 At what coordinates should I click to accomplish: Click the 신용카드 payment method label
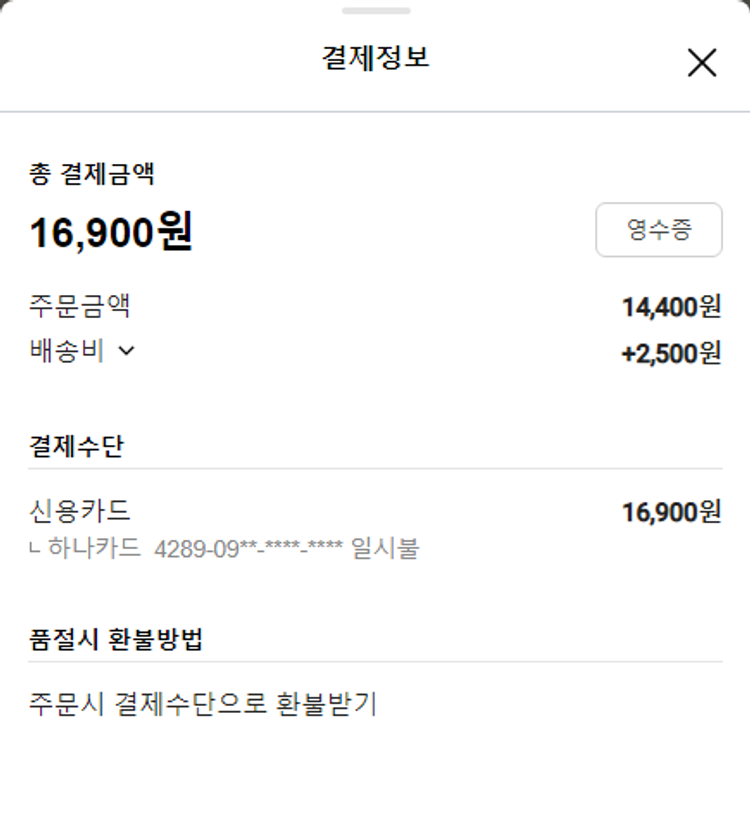coord(80,511)
